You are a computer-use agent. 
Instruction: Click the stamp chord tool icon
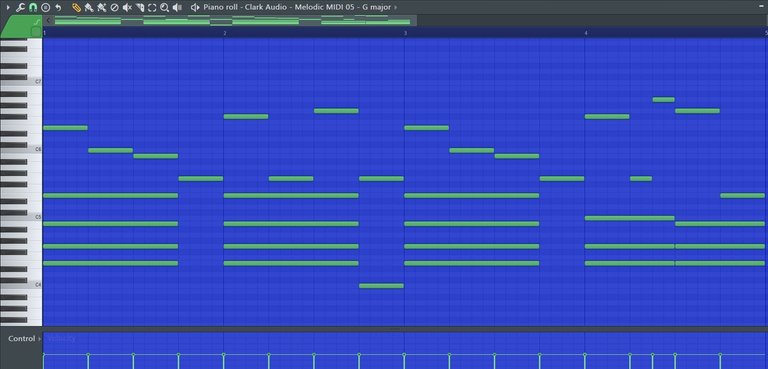46,7
